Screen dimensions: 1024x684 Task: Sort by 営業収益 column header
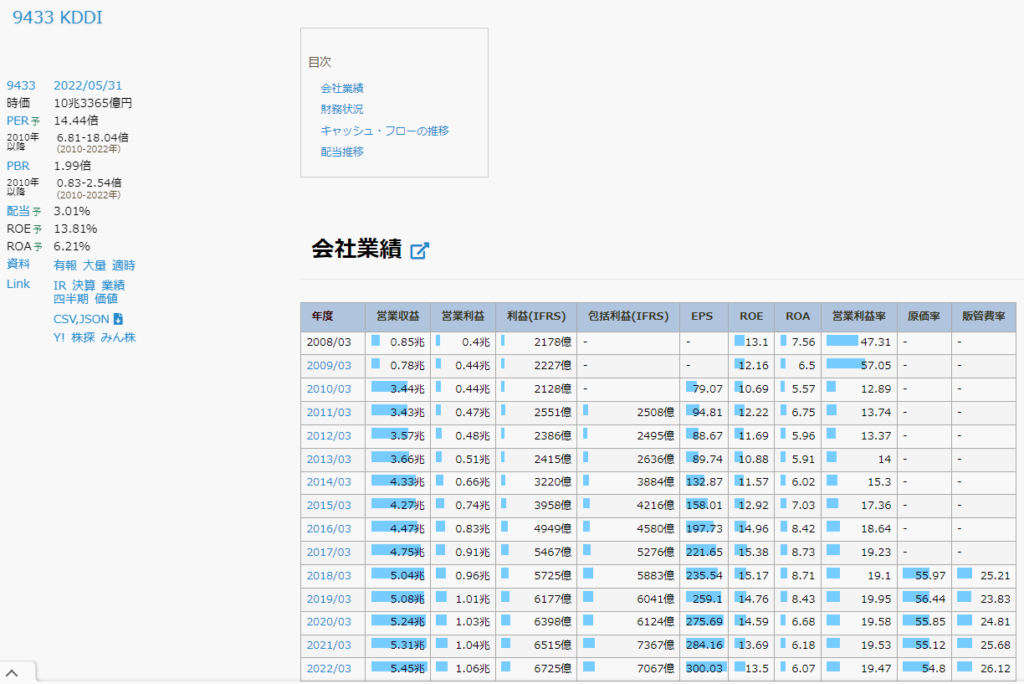(398, 316)
